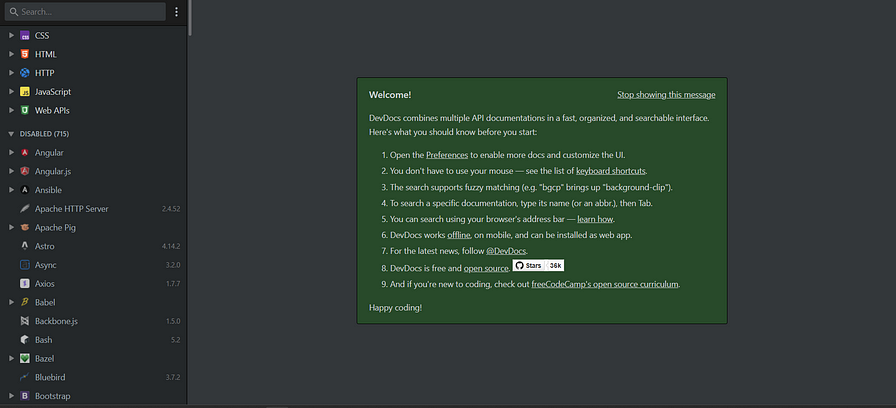Click the 36k stars count

point(556,266)
